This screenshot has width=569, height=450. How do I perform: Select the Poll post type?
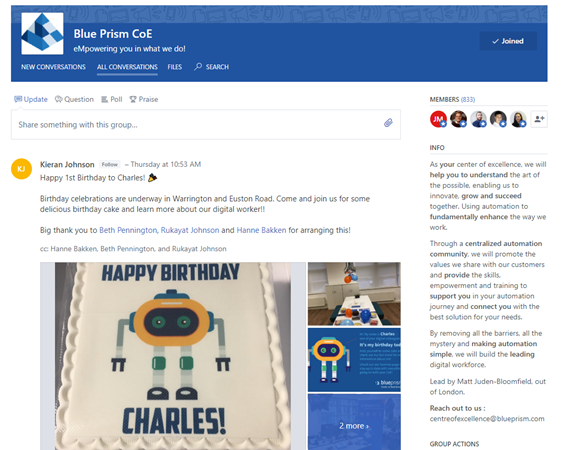(112, 99)
